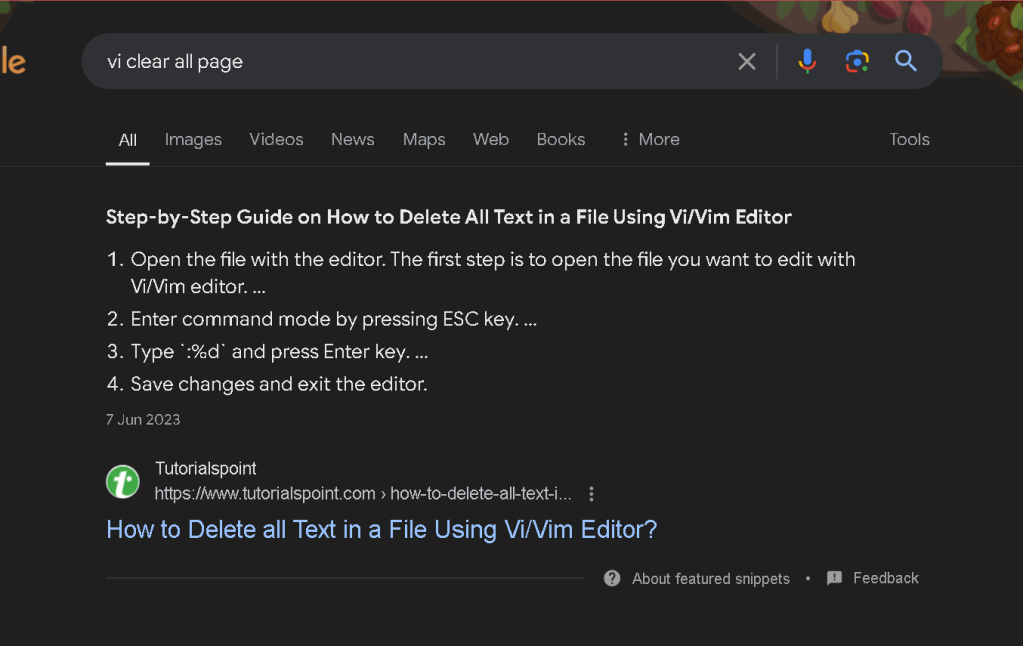Switch to the Videos tab
This screenshot has width=1023, height=646.
coord(276,139)
